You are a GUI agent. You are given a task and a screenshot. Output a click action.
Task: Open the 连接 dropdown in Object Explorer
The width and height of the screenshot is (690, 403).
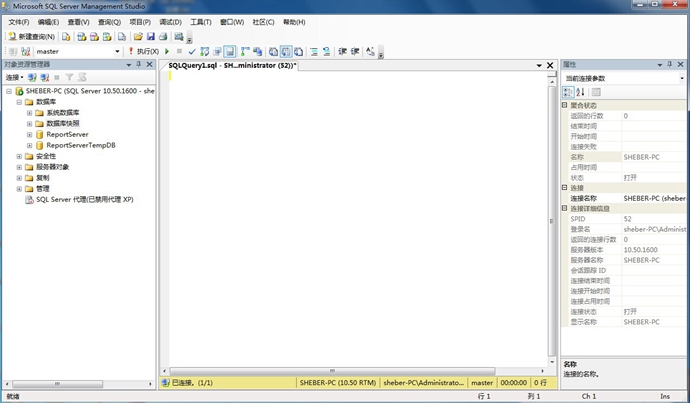[14, 77]
